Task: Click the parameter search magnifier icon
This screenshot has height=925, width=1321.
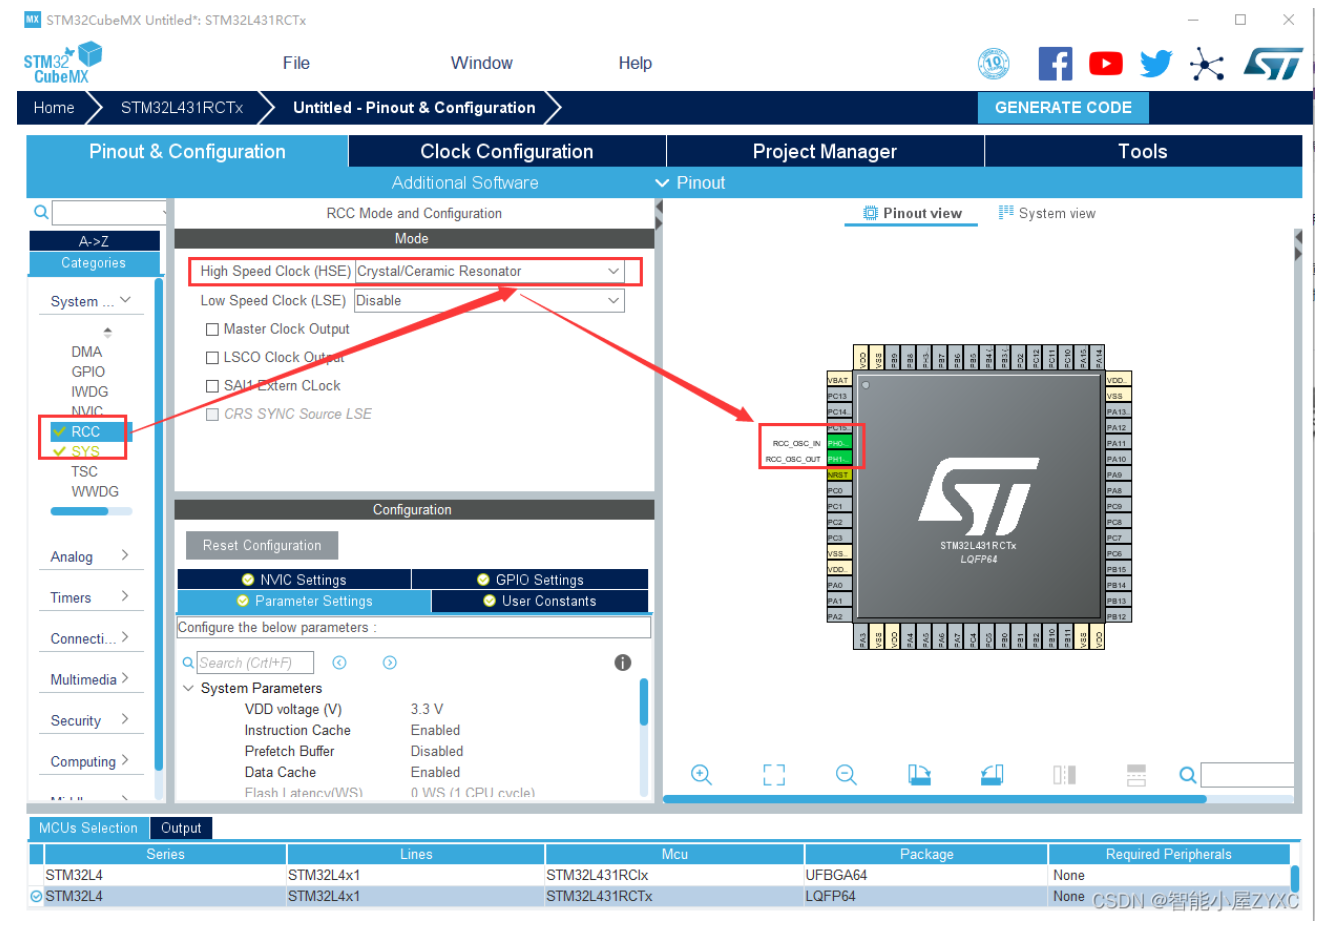Action: pyautogui.click(x=188, y=663)
